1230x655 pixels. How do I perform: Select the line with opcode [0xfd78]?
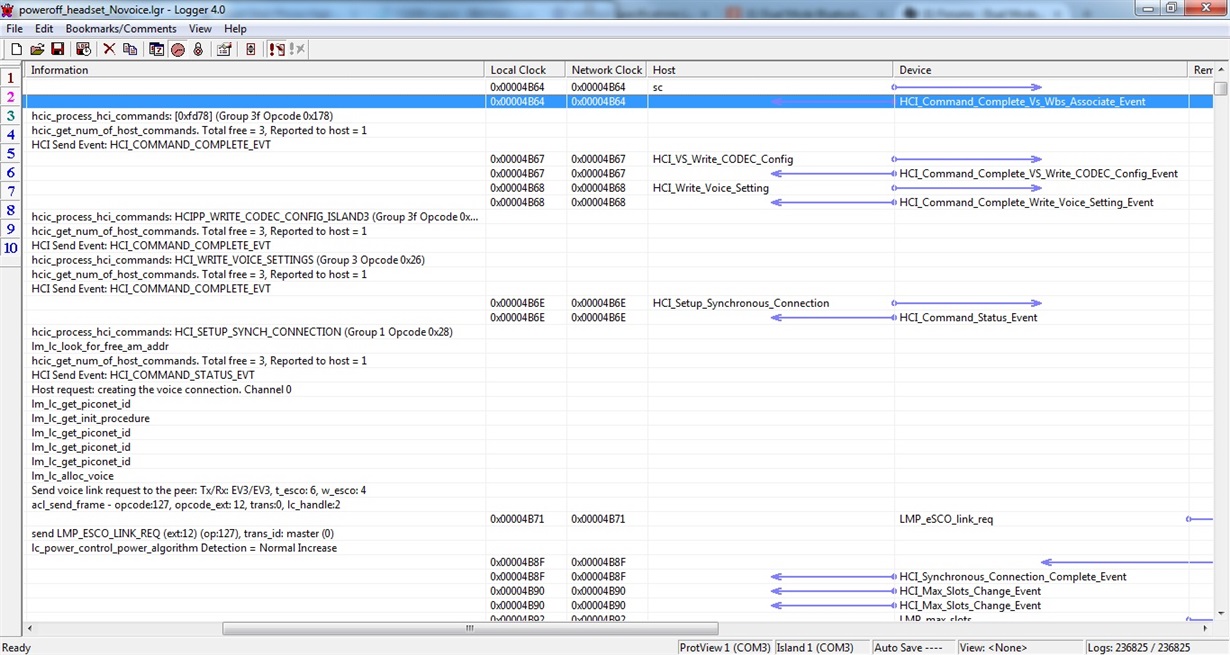(182, 116)
